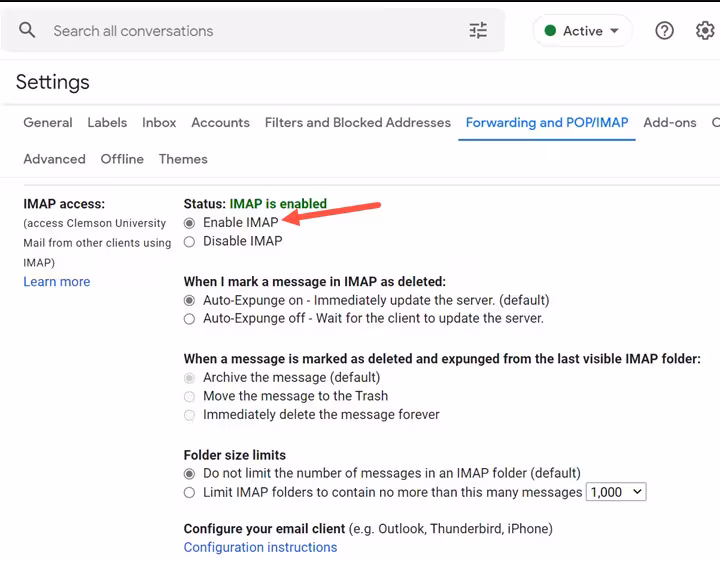The width and height of the screenshot is (720, 562).
Task: Select Do not limit messages option
Action: (190, 473)
